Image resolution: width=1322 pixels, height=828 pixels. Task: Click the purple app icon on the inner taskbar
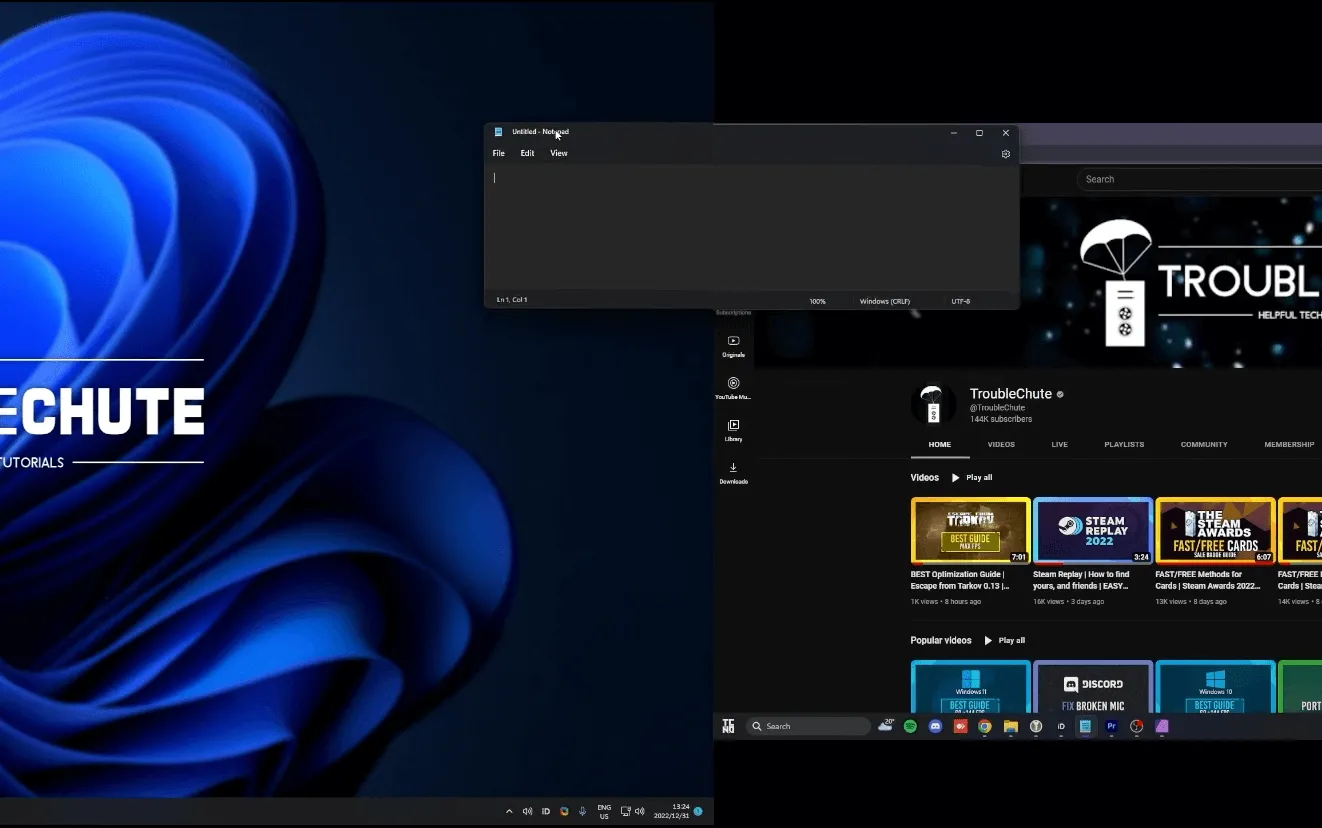[1162, 727]
